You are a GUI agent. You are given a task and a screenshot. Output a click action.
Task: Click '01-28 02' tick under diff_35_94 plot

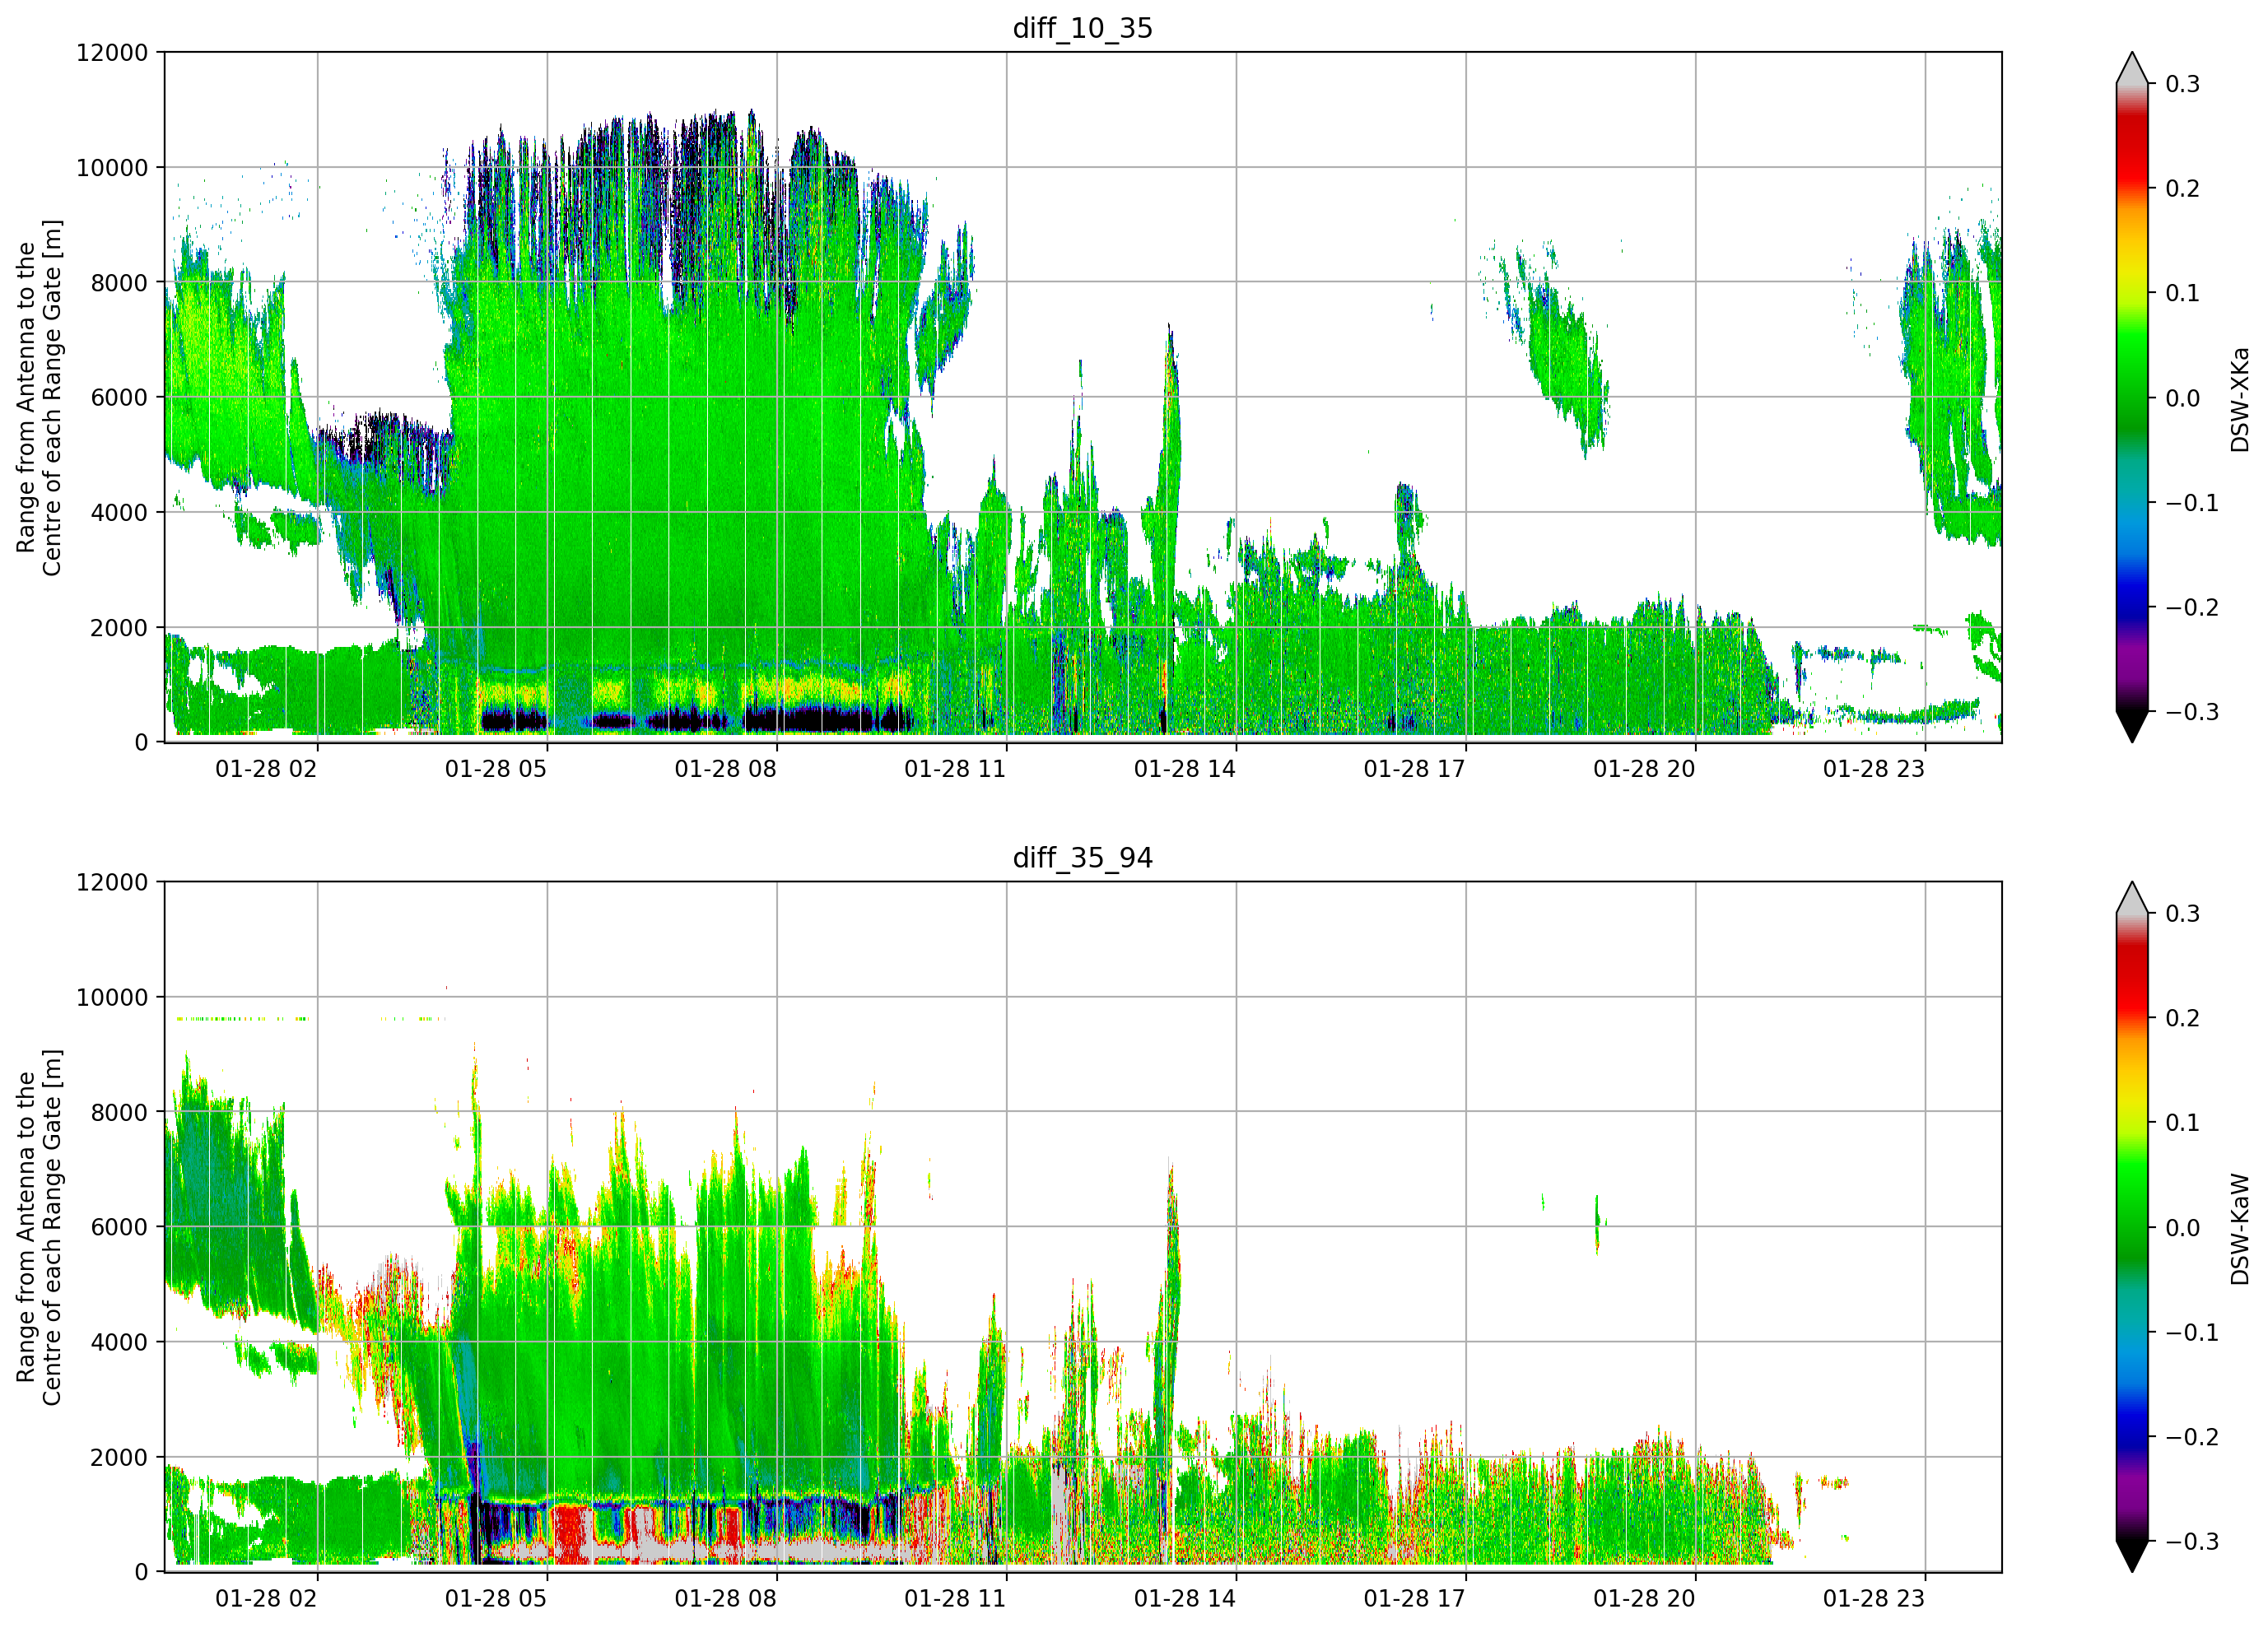click(x=266, y=1599)
